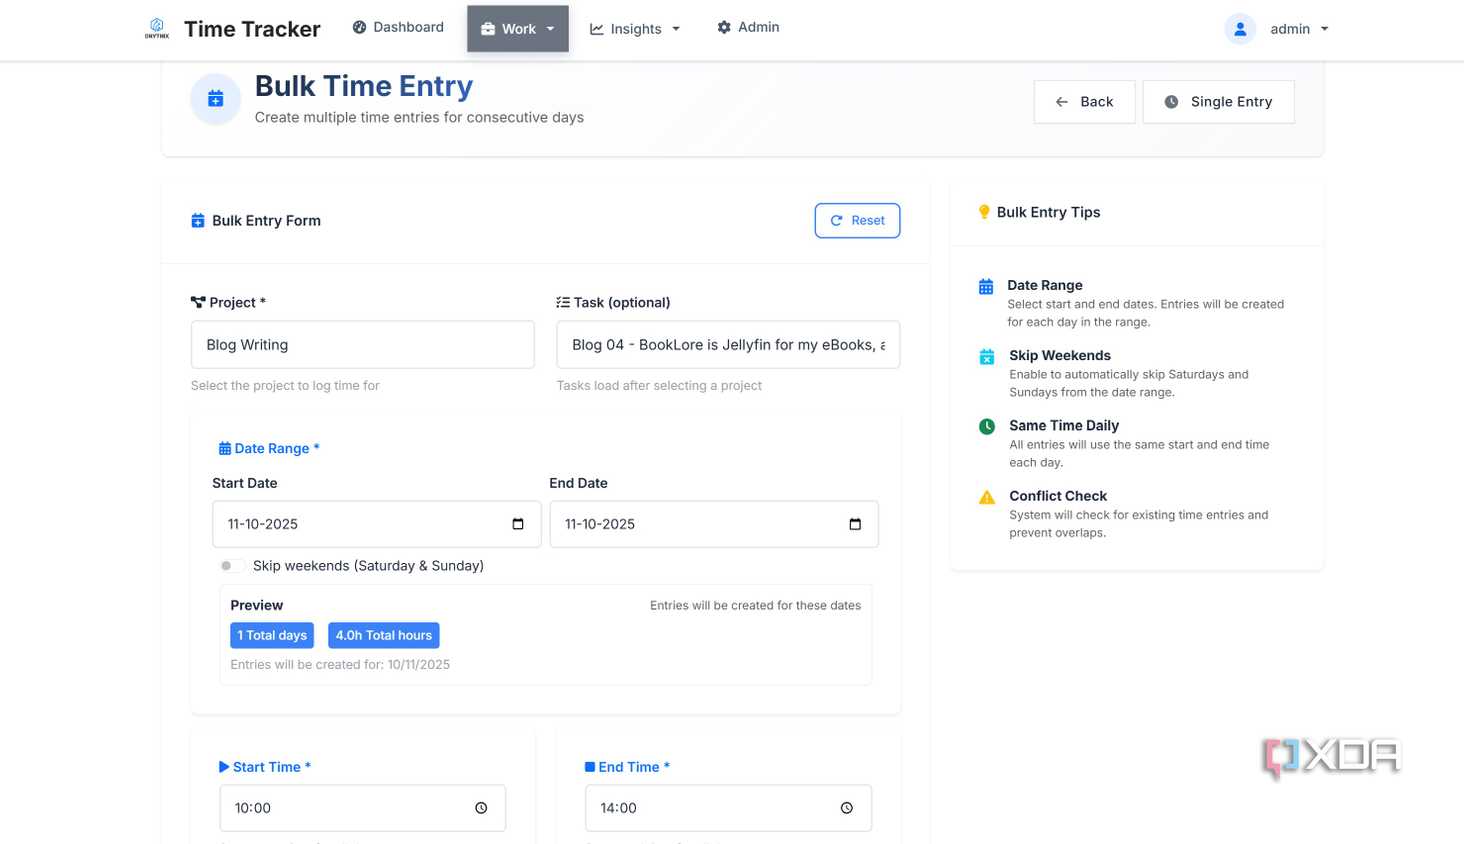
Task: Click the Project label diagram icon
Action: (198, 302)
